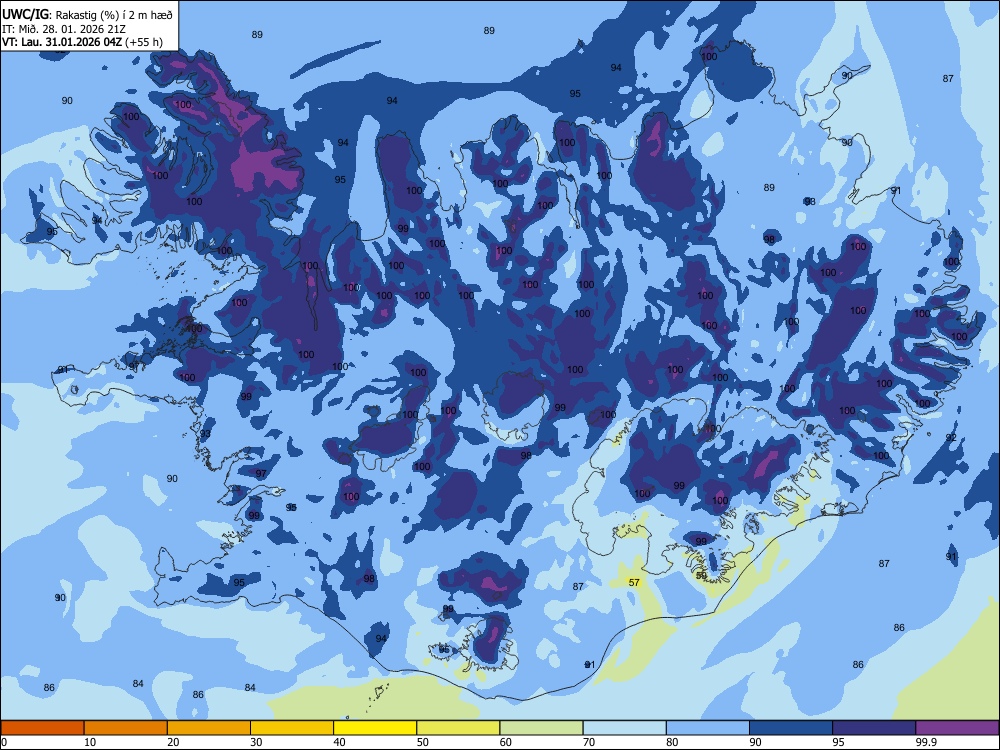Click the legend tick label '30'
This screenshot has width=1000, height=750.
256,742
